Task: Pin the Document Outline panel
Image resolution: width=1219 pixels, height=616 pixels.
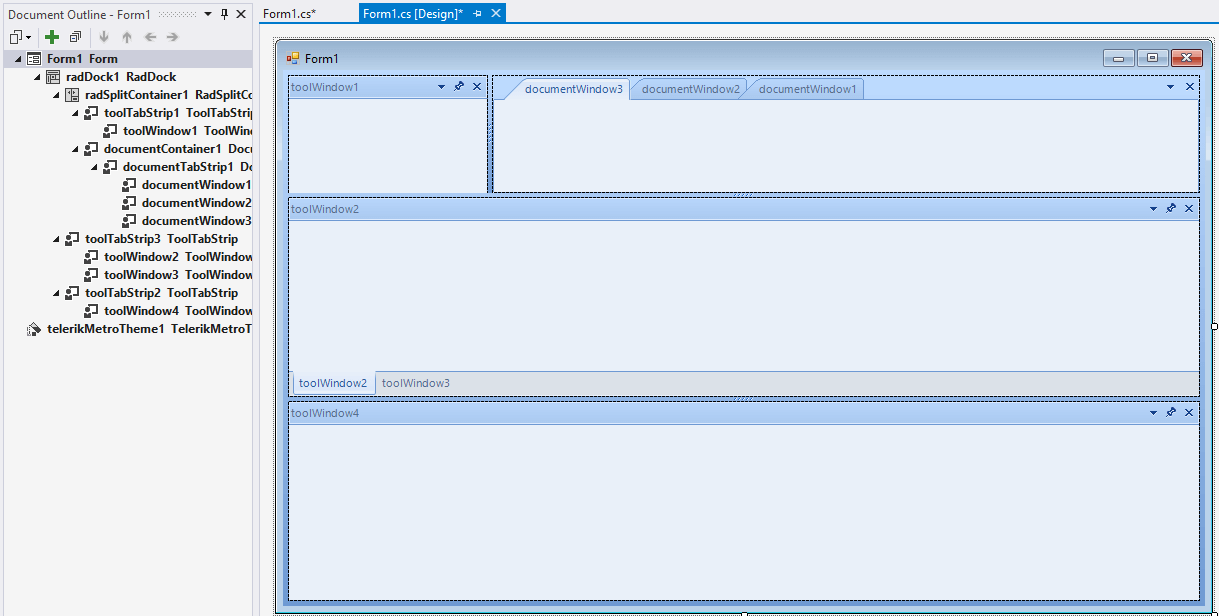Action: click(x=224, y=14)
